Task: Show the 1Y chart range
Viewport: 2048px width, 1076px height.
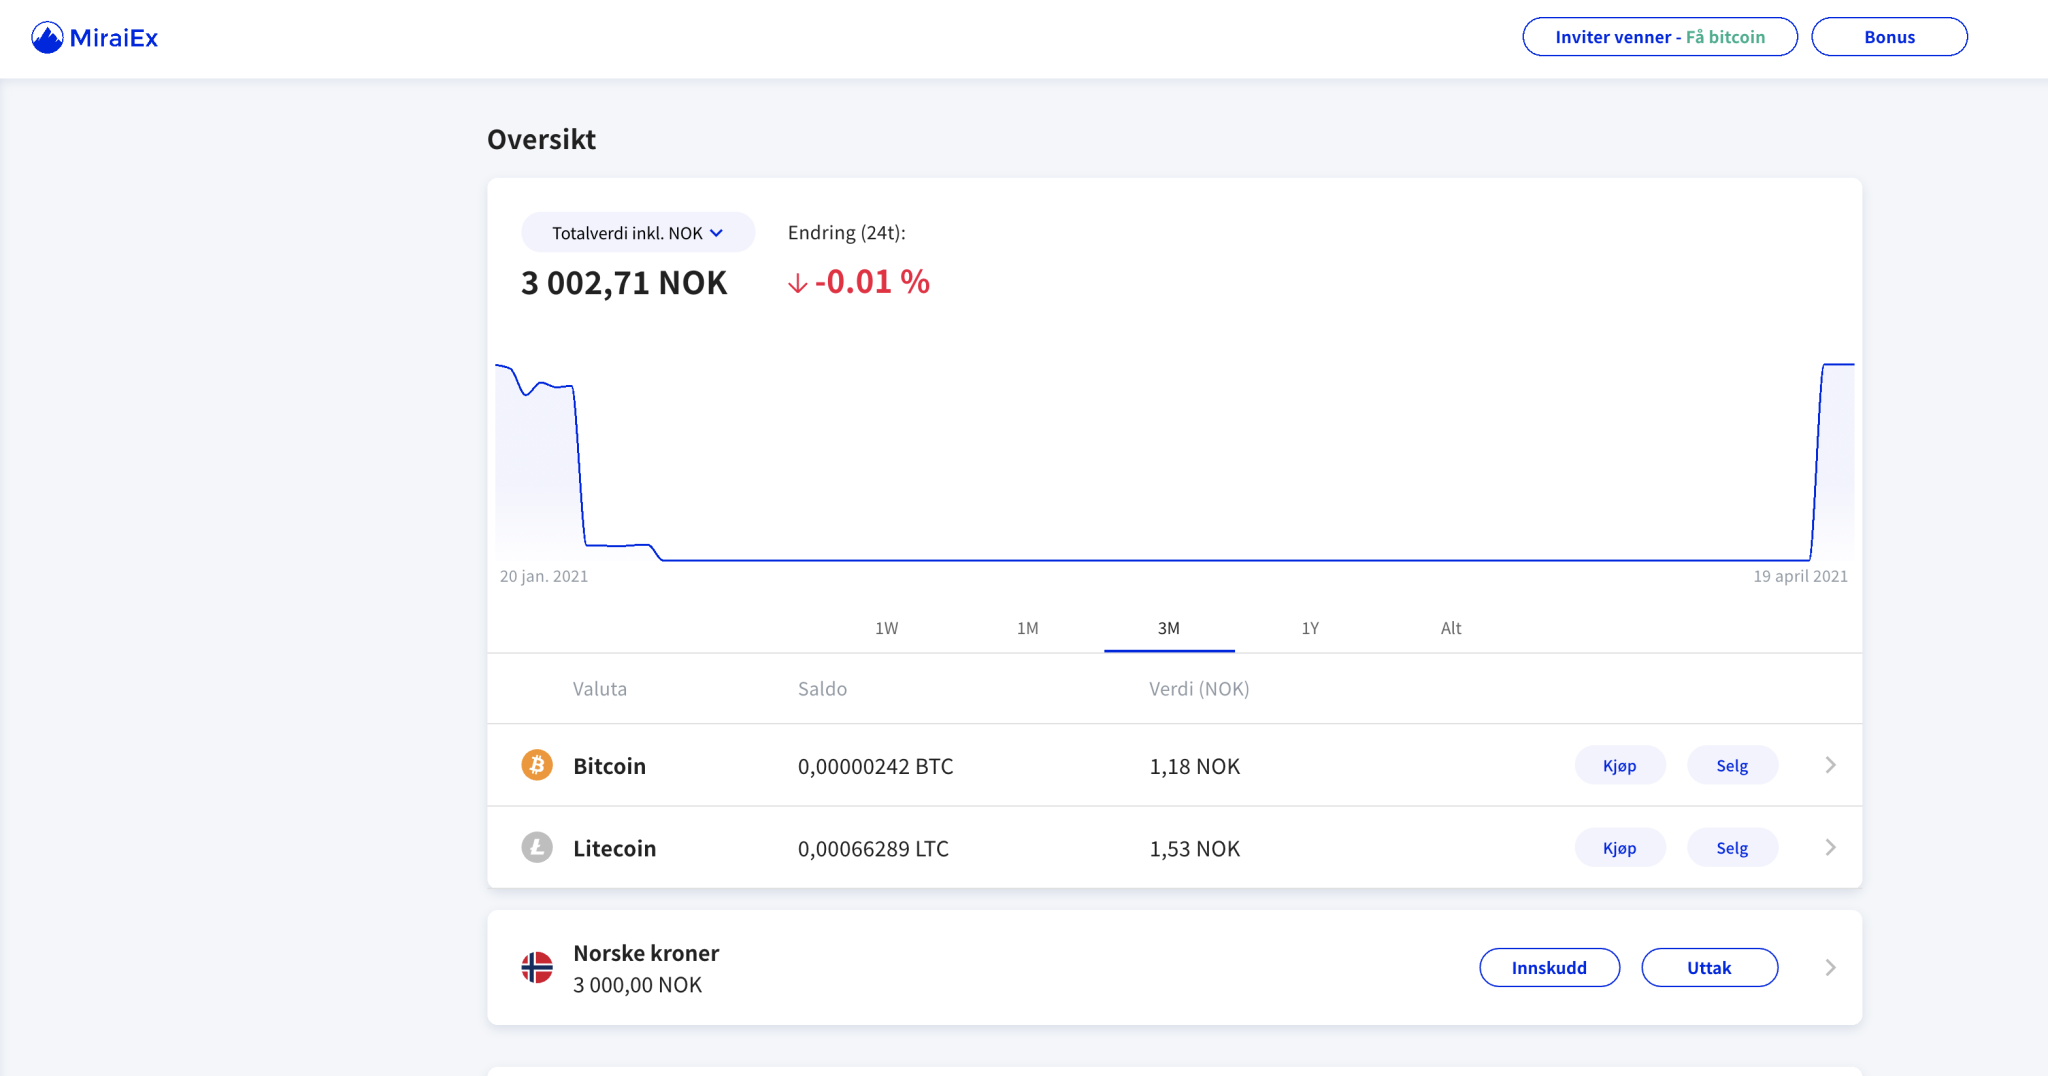Action: pyautogui.click(x=1310, y=628)
